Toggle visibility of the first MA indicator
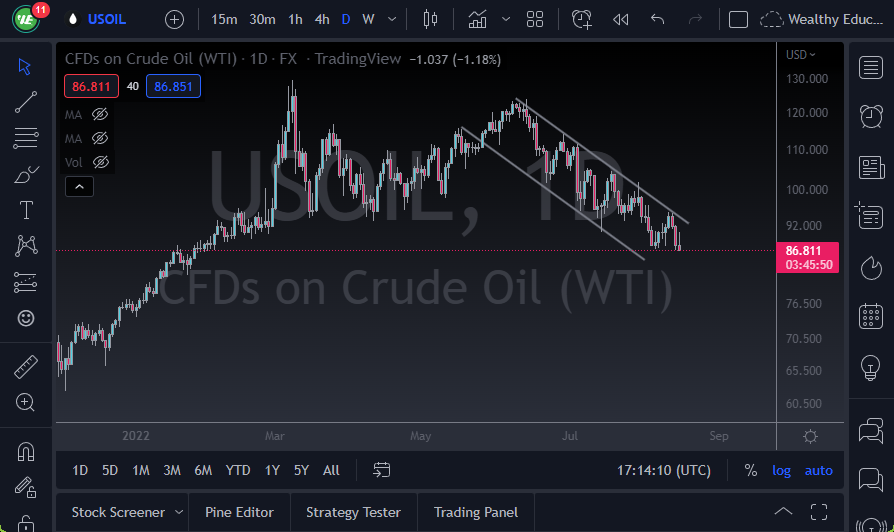This screenshot has height=532, width=894. (x=100, y=114)
